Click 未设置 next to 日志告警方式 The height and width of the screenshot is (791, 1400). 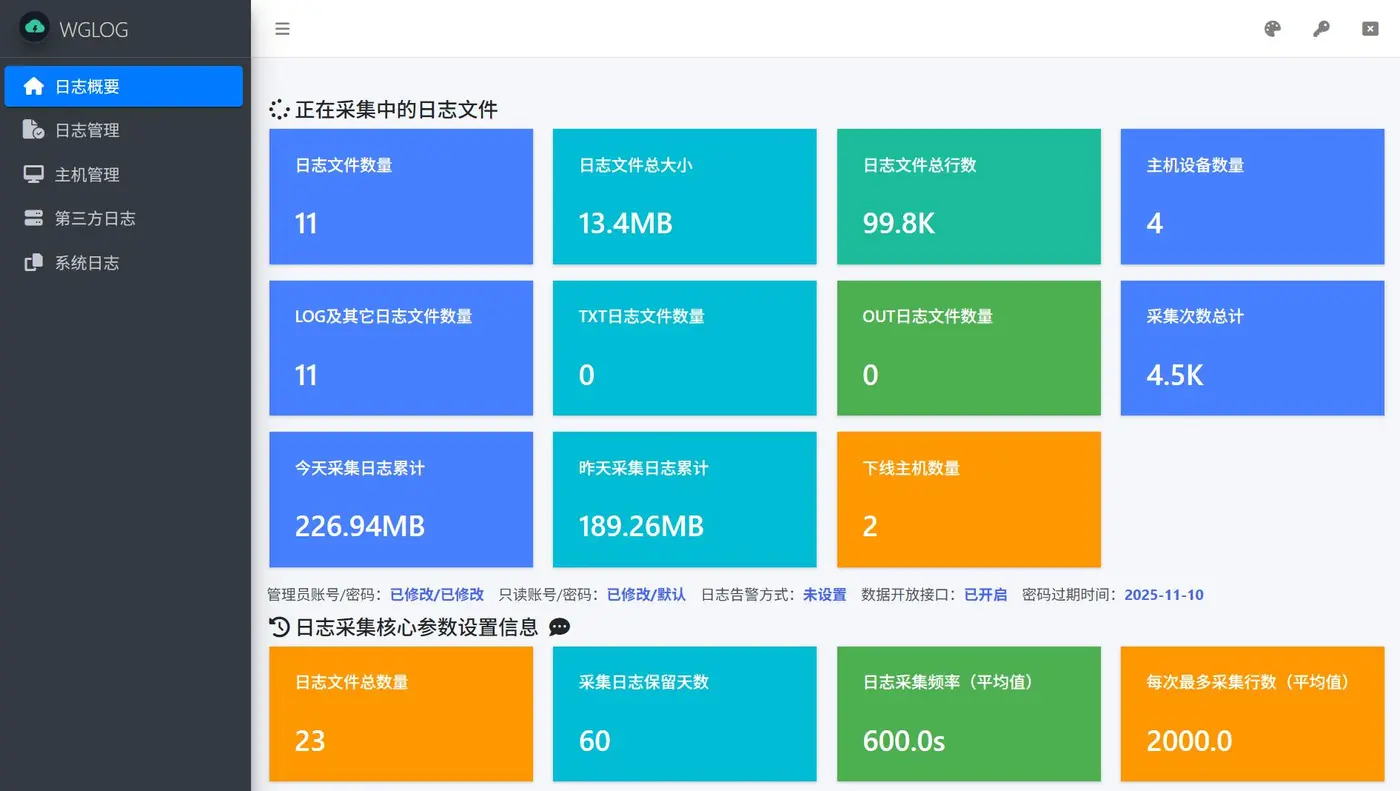coord(825,594)
